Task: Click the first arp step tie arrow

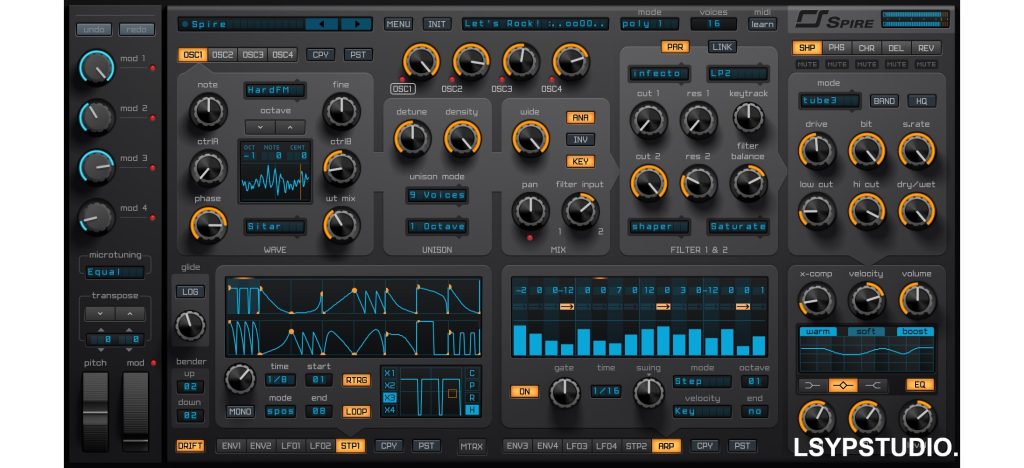Action: pyautogui.click(x=566, y=306)
